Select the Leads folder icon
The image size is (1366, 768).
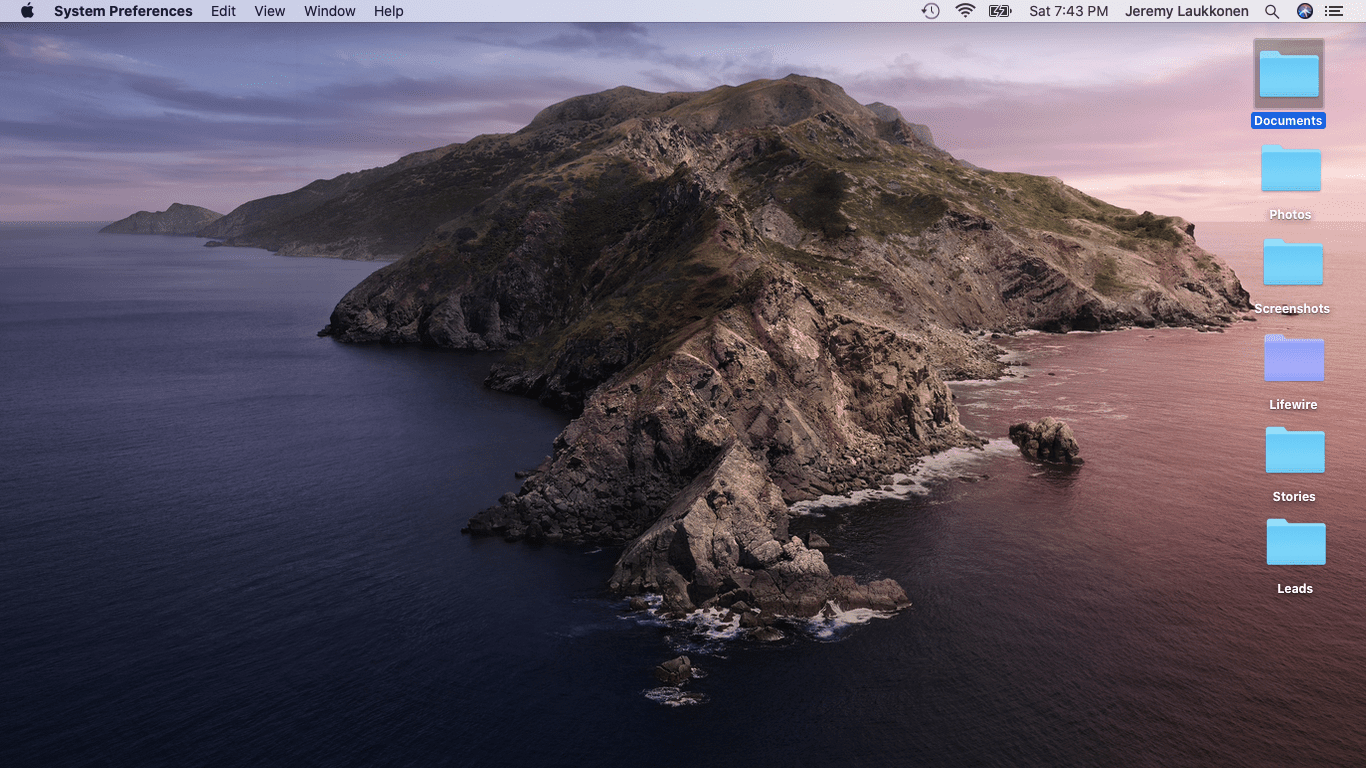click(x=1296, y=542)
